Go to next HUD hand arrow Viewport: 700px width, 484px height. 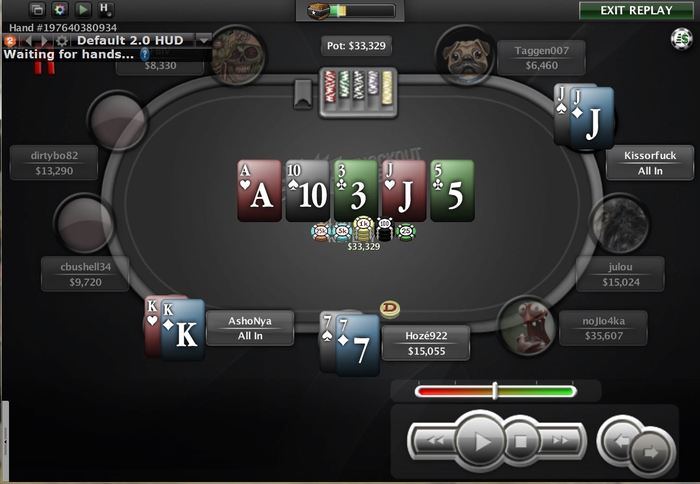point(44,41)
